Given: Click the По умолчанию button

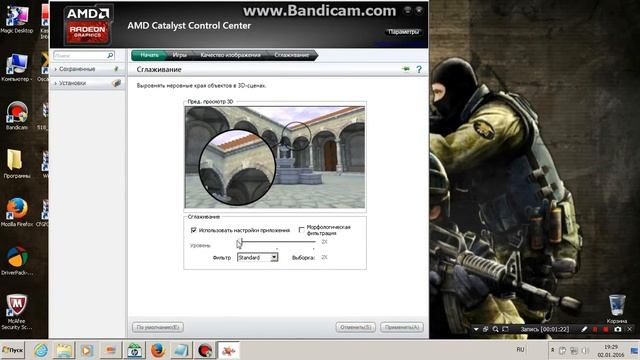Looking at the screenshot, I should pyautogui.click(x=158, y=327).
